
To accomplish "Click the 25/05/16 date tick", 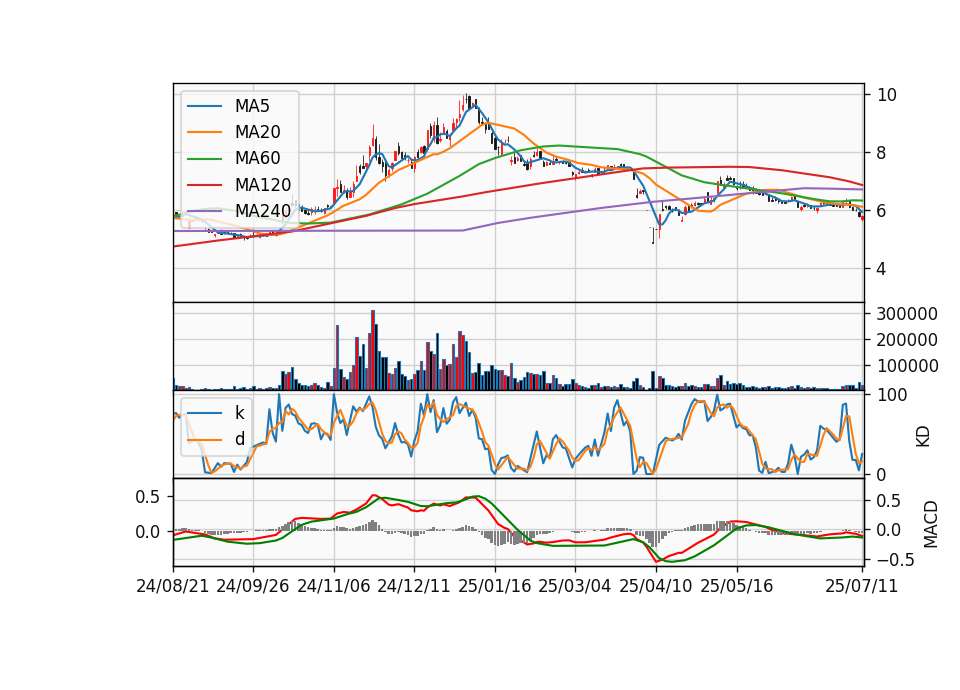I will tap(737, 586).
